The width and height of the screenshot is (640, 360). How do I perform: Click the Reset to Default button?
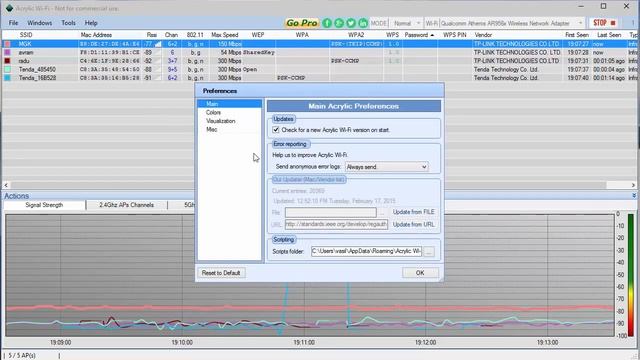(x=221, y=273)
